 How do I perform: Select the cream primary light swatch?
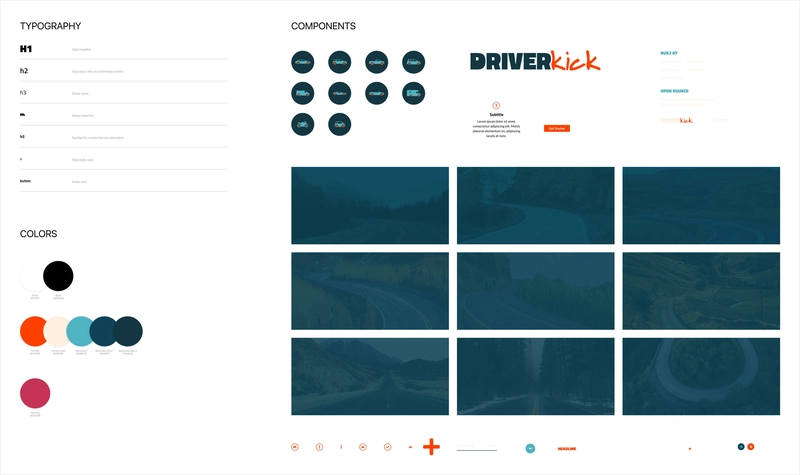pyautogui.click(x=57, y=331)
